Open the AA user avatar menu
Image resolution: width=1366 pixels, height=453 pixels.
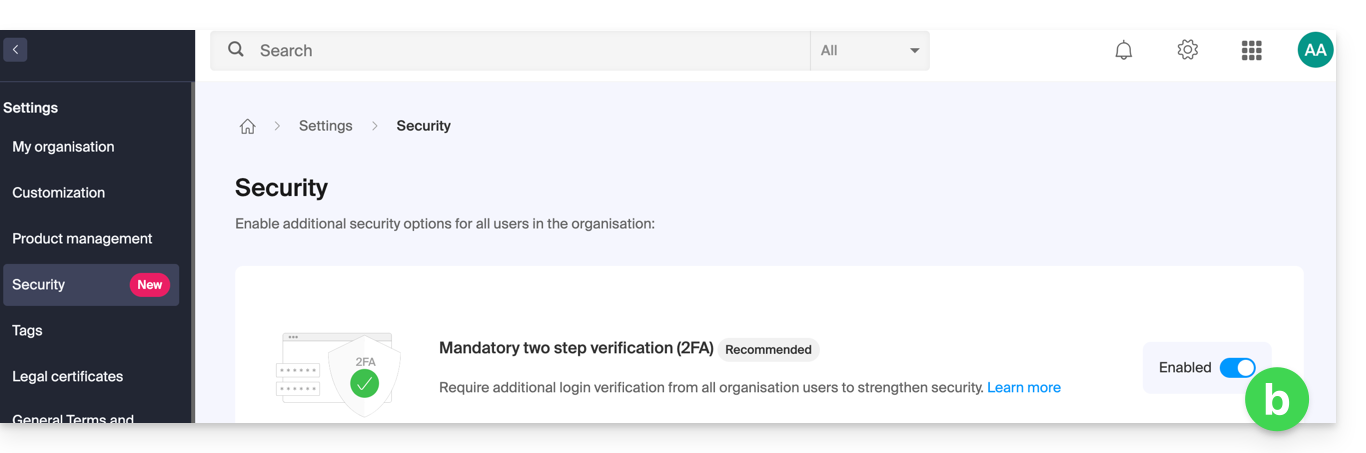(1315, 50)
